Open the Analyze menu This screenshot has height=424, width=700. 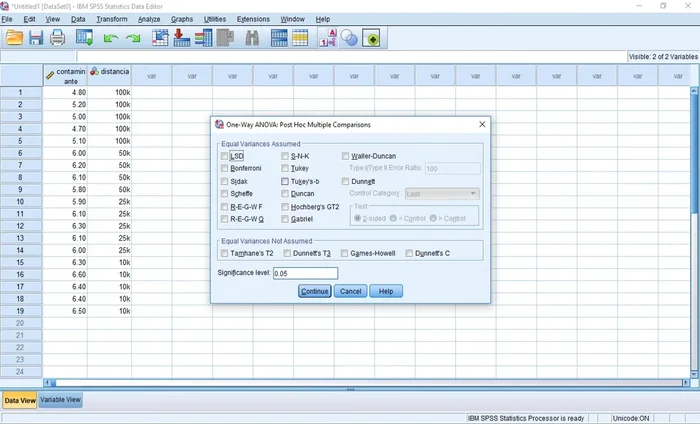[x=148, y=19]
